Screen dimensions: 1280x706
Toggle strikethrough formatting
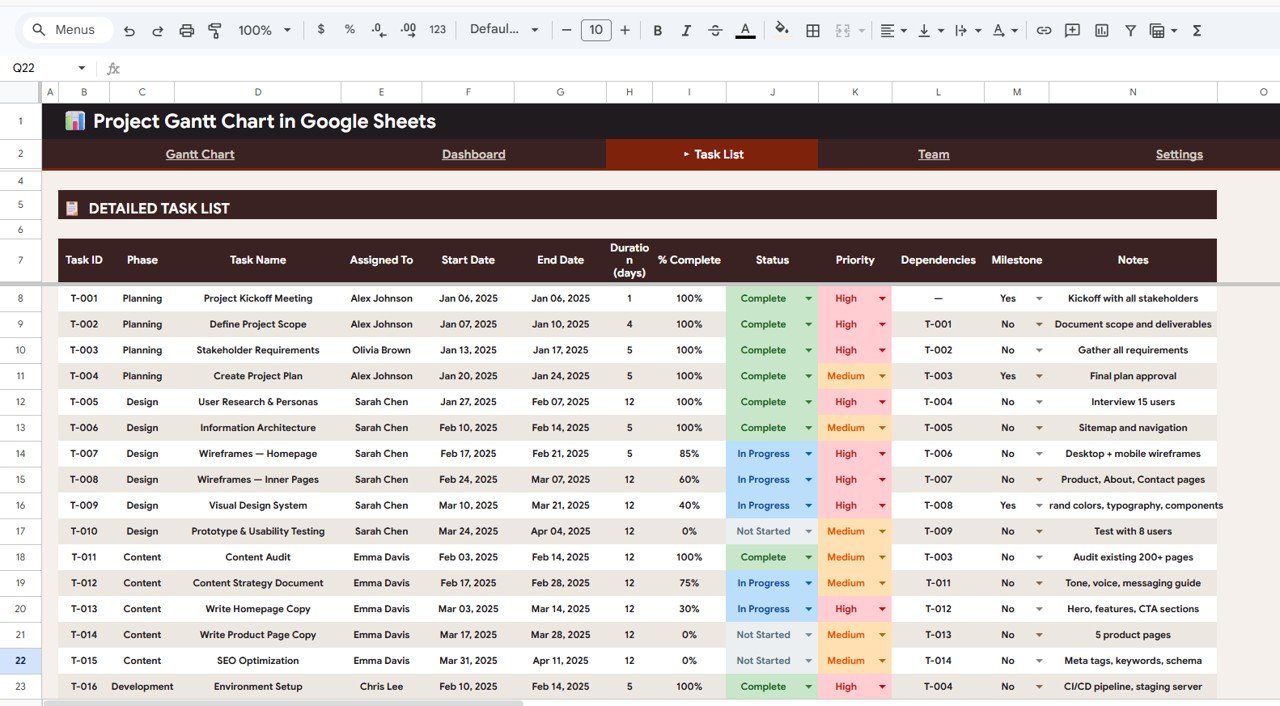pos(715,30)
